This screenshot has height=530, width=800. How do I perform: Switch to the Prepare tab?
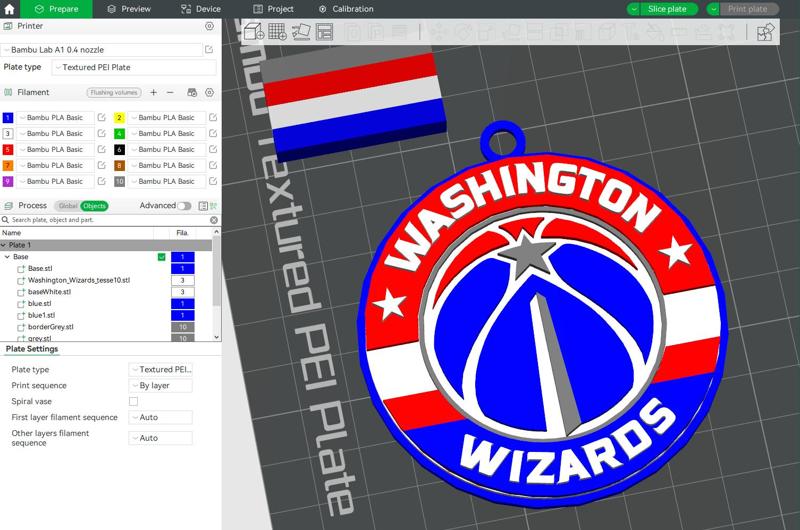click(x=56, y=9)
